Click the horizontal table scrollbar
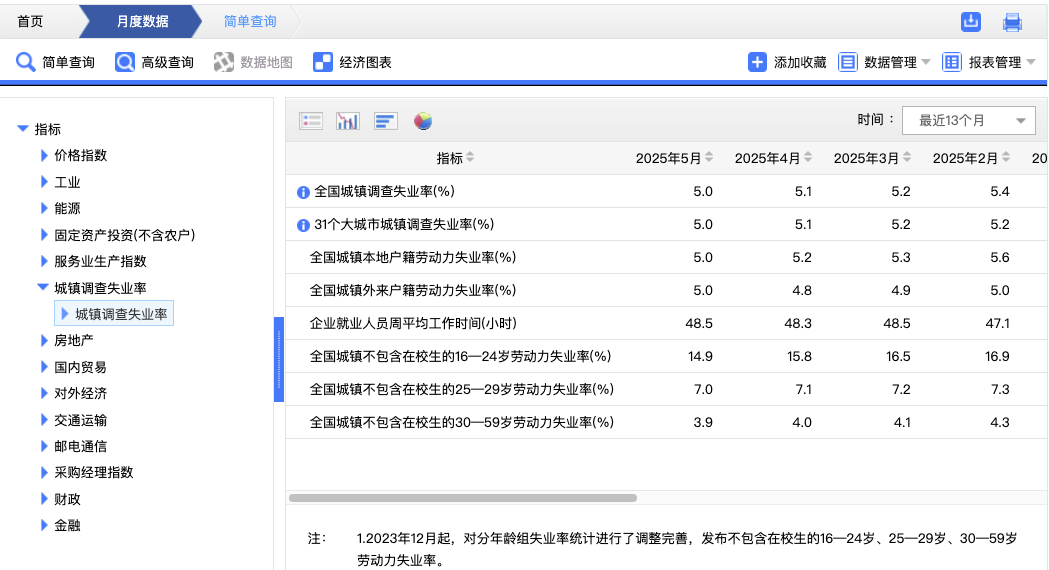1049x570 pixels. [x=462, y=497]
